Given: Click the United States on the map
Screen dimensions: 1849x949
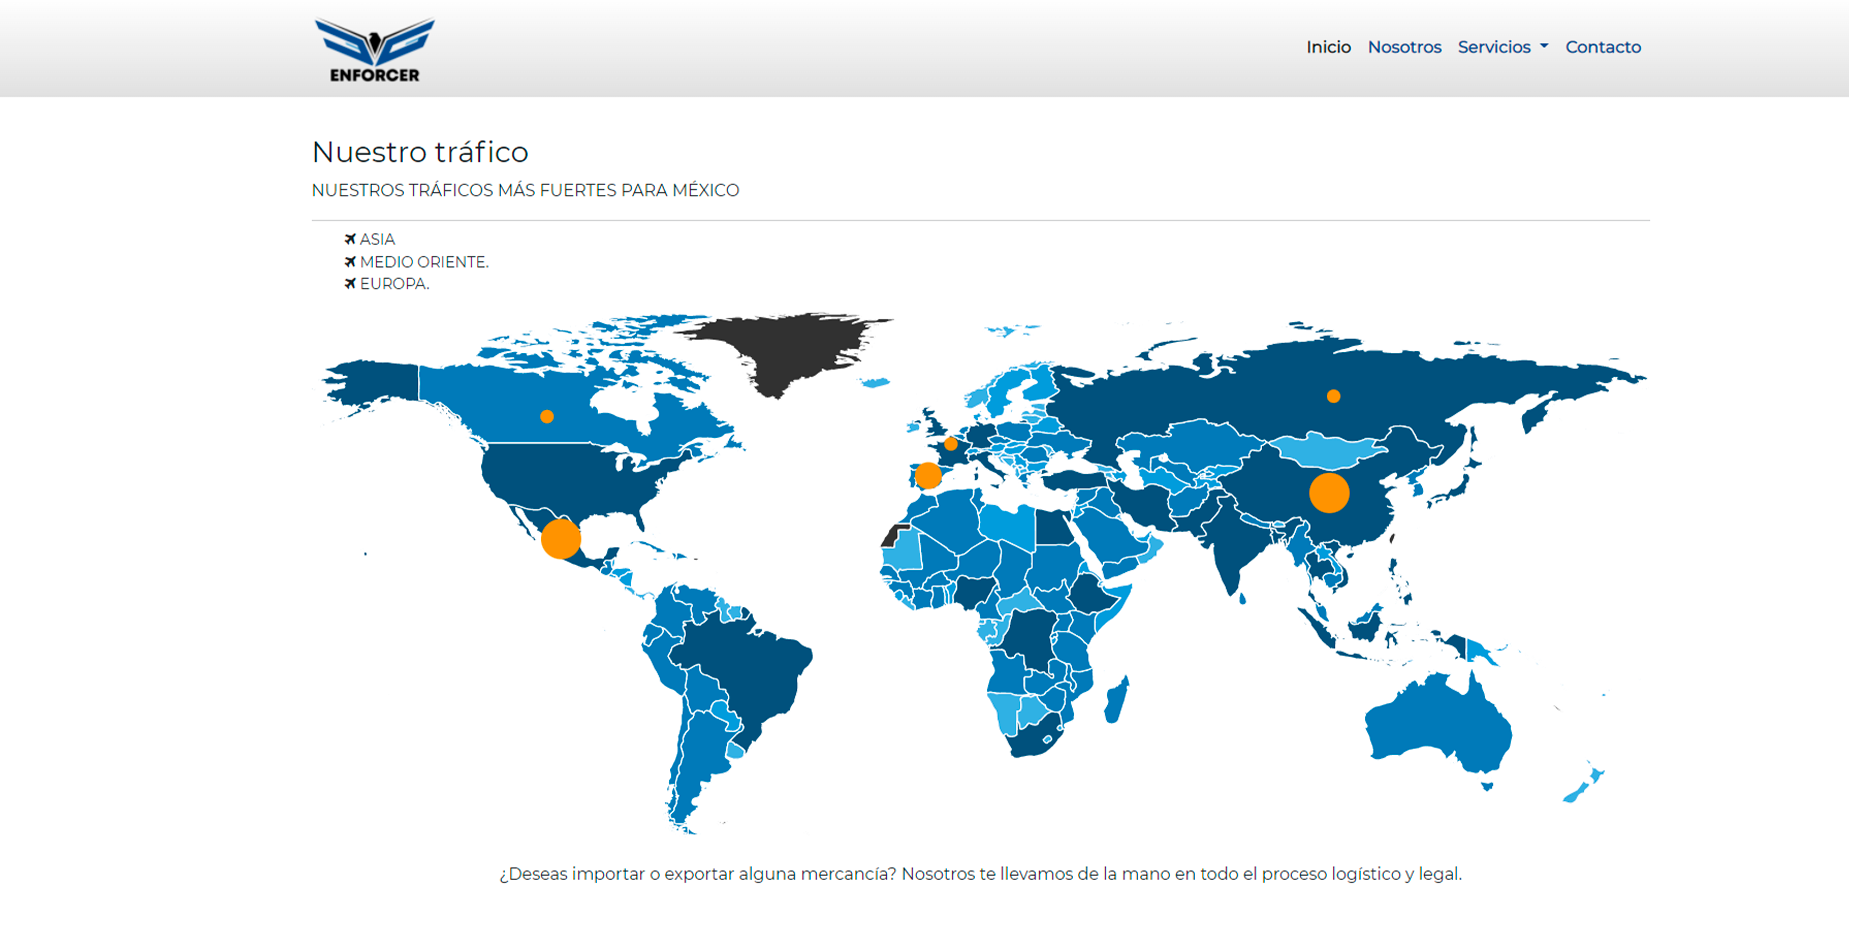Looking at the screenshot, I should [560, 475].
